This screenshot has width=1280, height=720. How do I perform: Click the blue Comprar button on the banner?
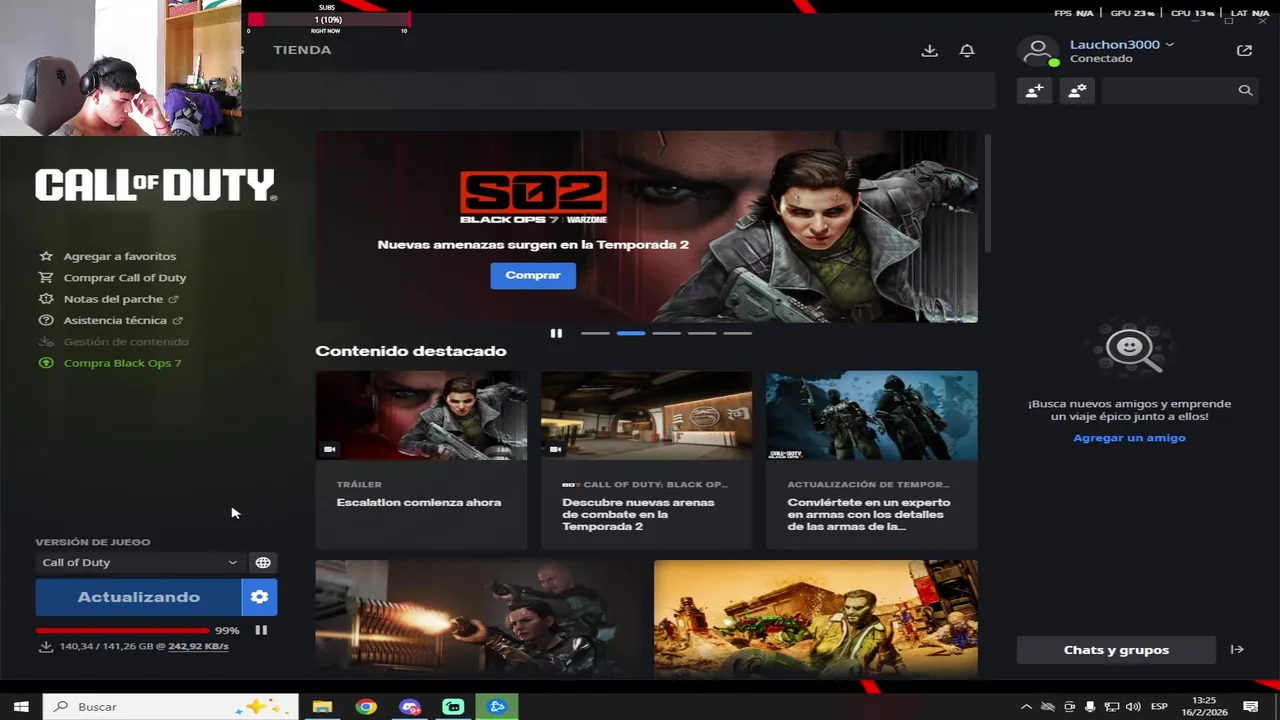coord(533,275)
